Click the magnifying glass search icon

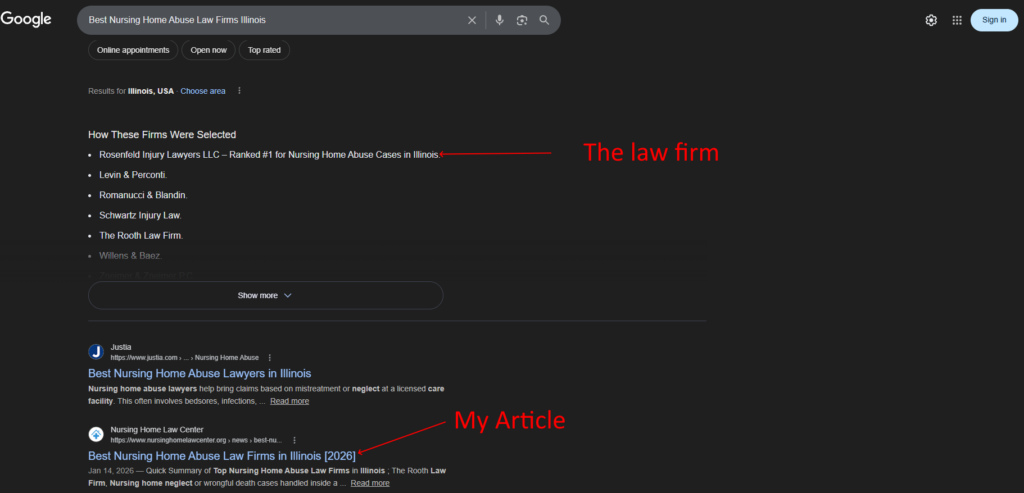click(x=544, y=20)
